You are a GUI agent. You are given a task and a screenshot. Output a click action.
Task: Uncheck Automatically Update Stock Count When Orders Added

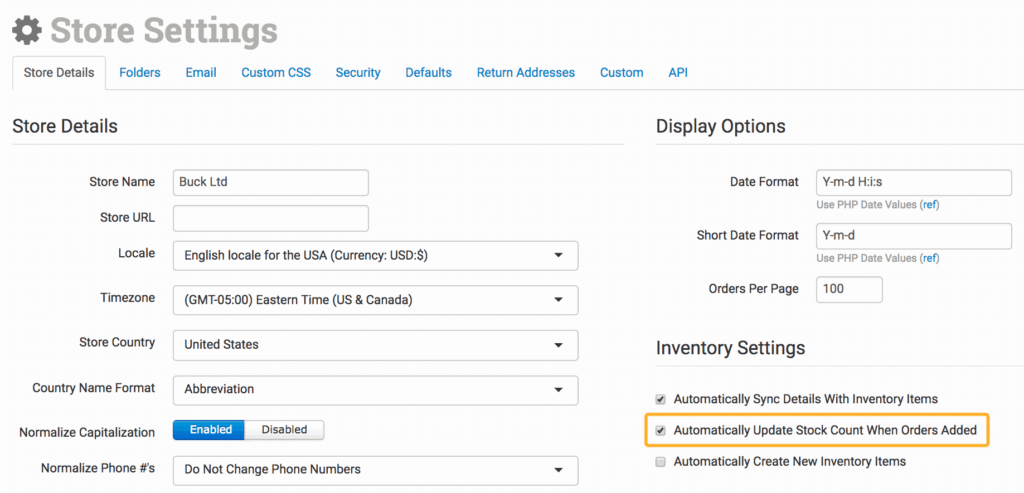pos(660,431)
